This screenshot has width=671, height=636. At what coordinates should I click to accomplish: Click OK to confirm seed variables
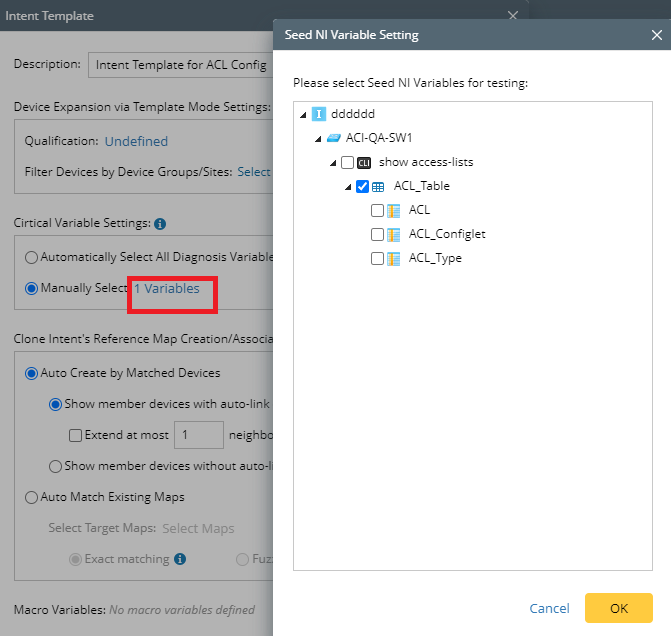tap(618, 608)
